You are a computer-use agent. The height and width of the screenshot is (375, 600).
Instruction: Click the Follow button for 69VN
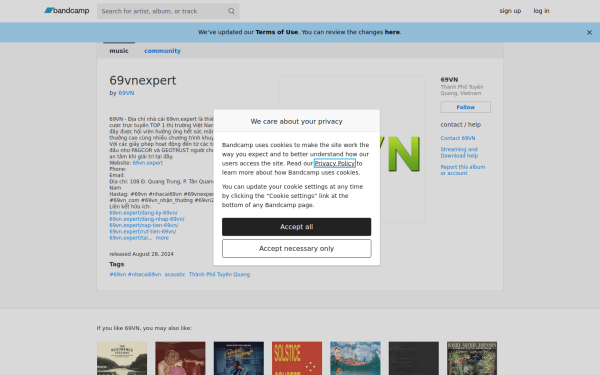click(466, 107)
